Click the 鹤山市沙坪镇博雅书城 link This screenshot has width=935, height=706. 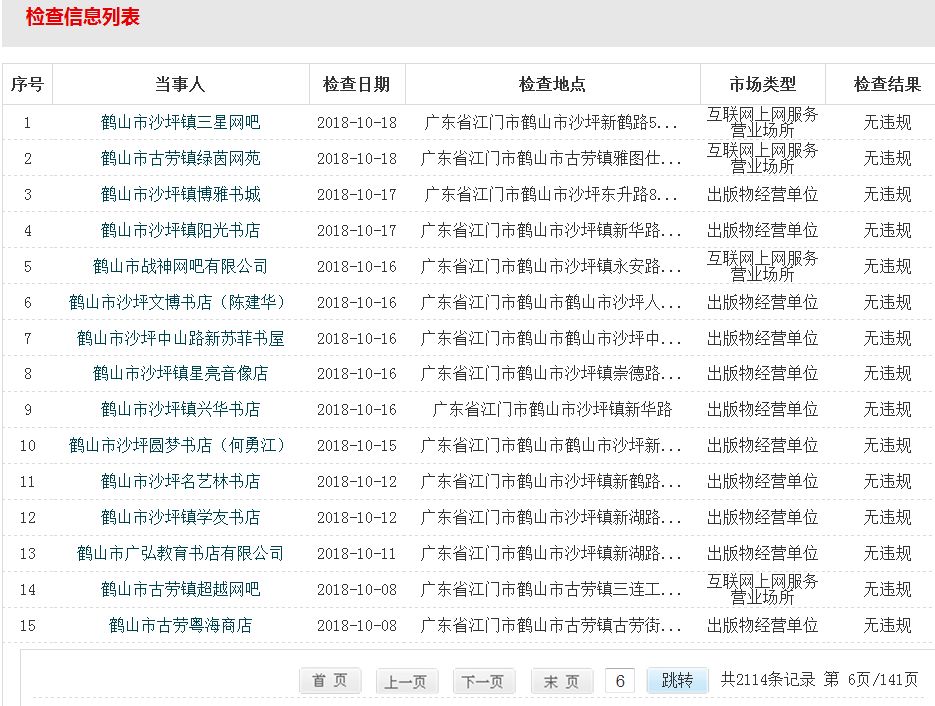point(180,195)
